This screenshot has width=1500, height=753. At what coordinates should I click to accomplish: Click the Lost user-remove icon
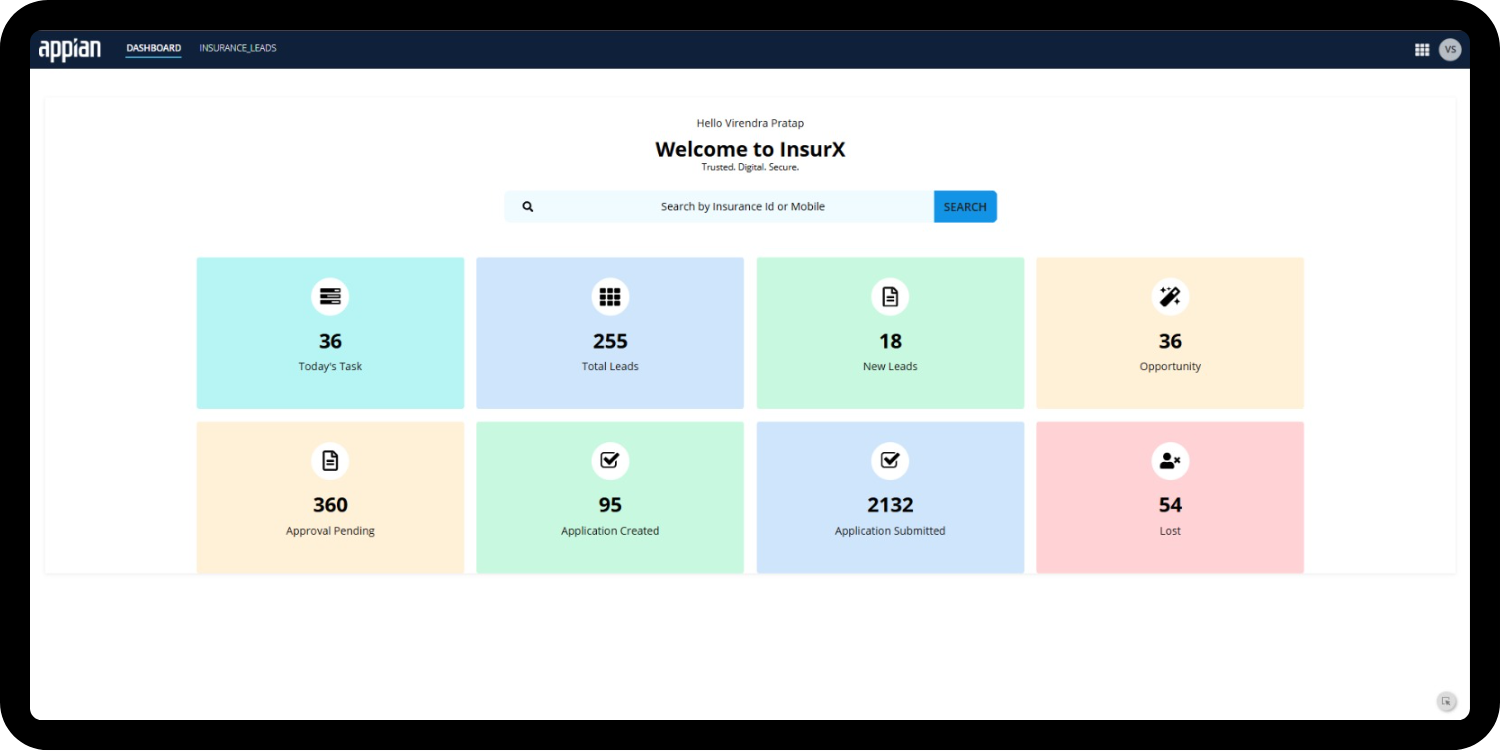pos(1170,460)
